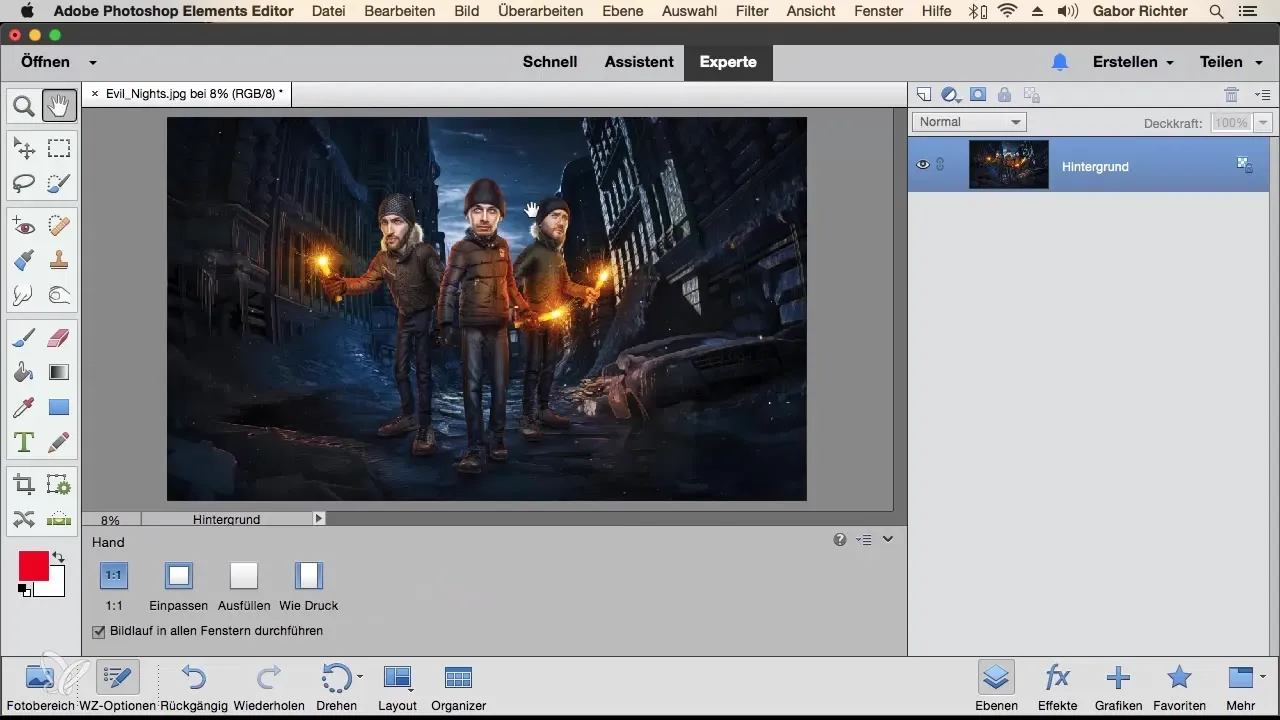Open the blend mode Normal dropdown
Screen dimensions: 1280x720
coord(969,122)
